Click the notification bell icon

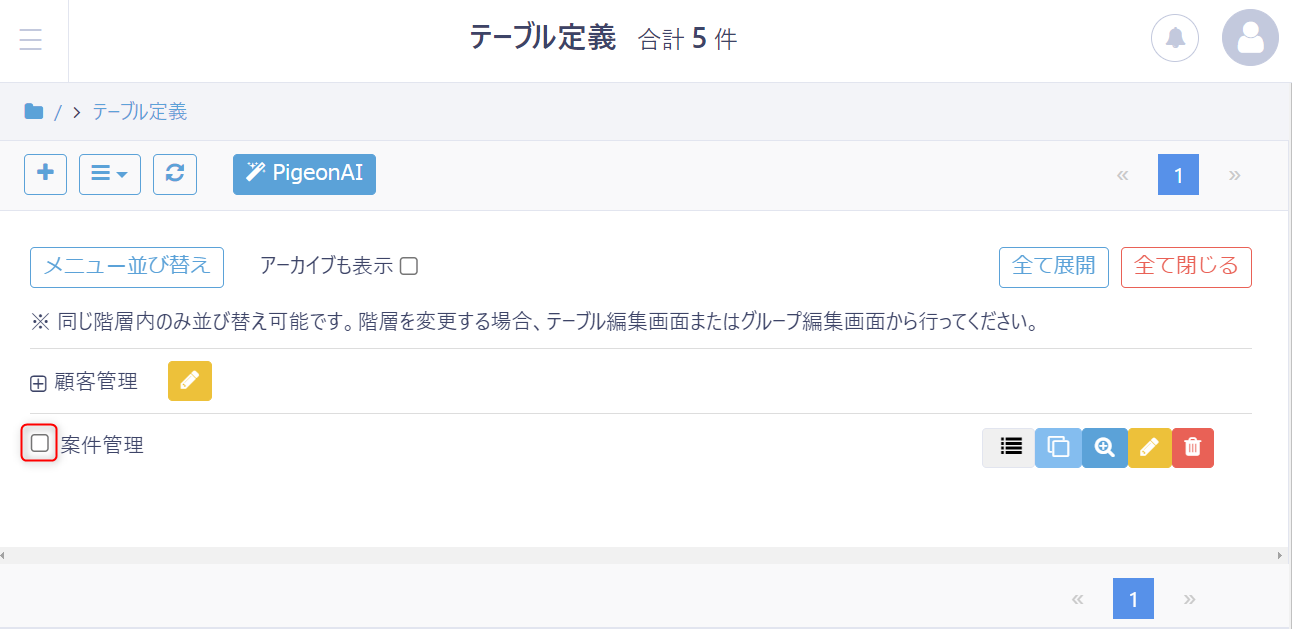pyautogui.click(x=1175, y=39)
